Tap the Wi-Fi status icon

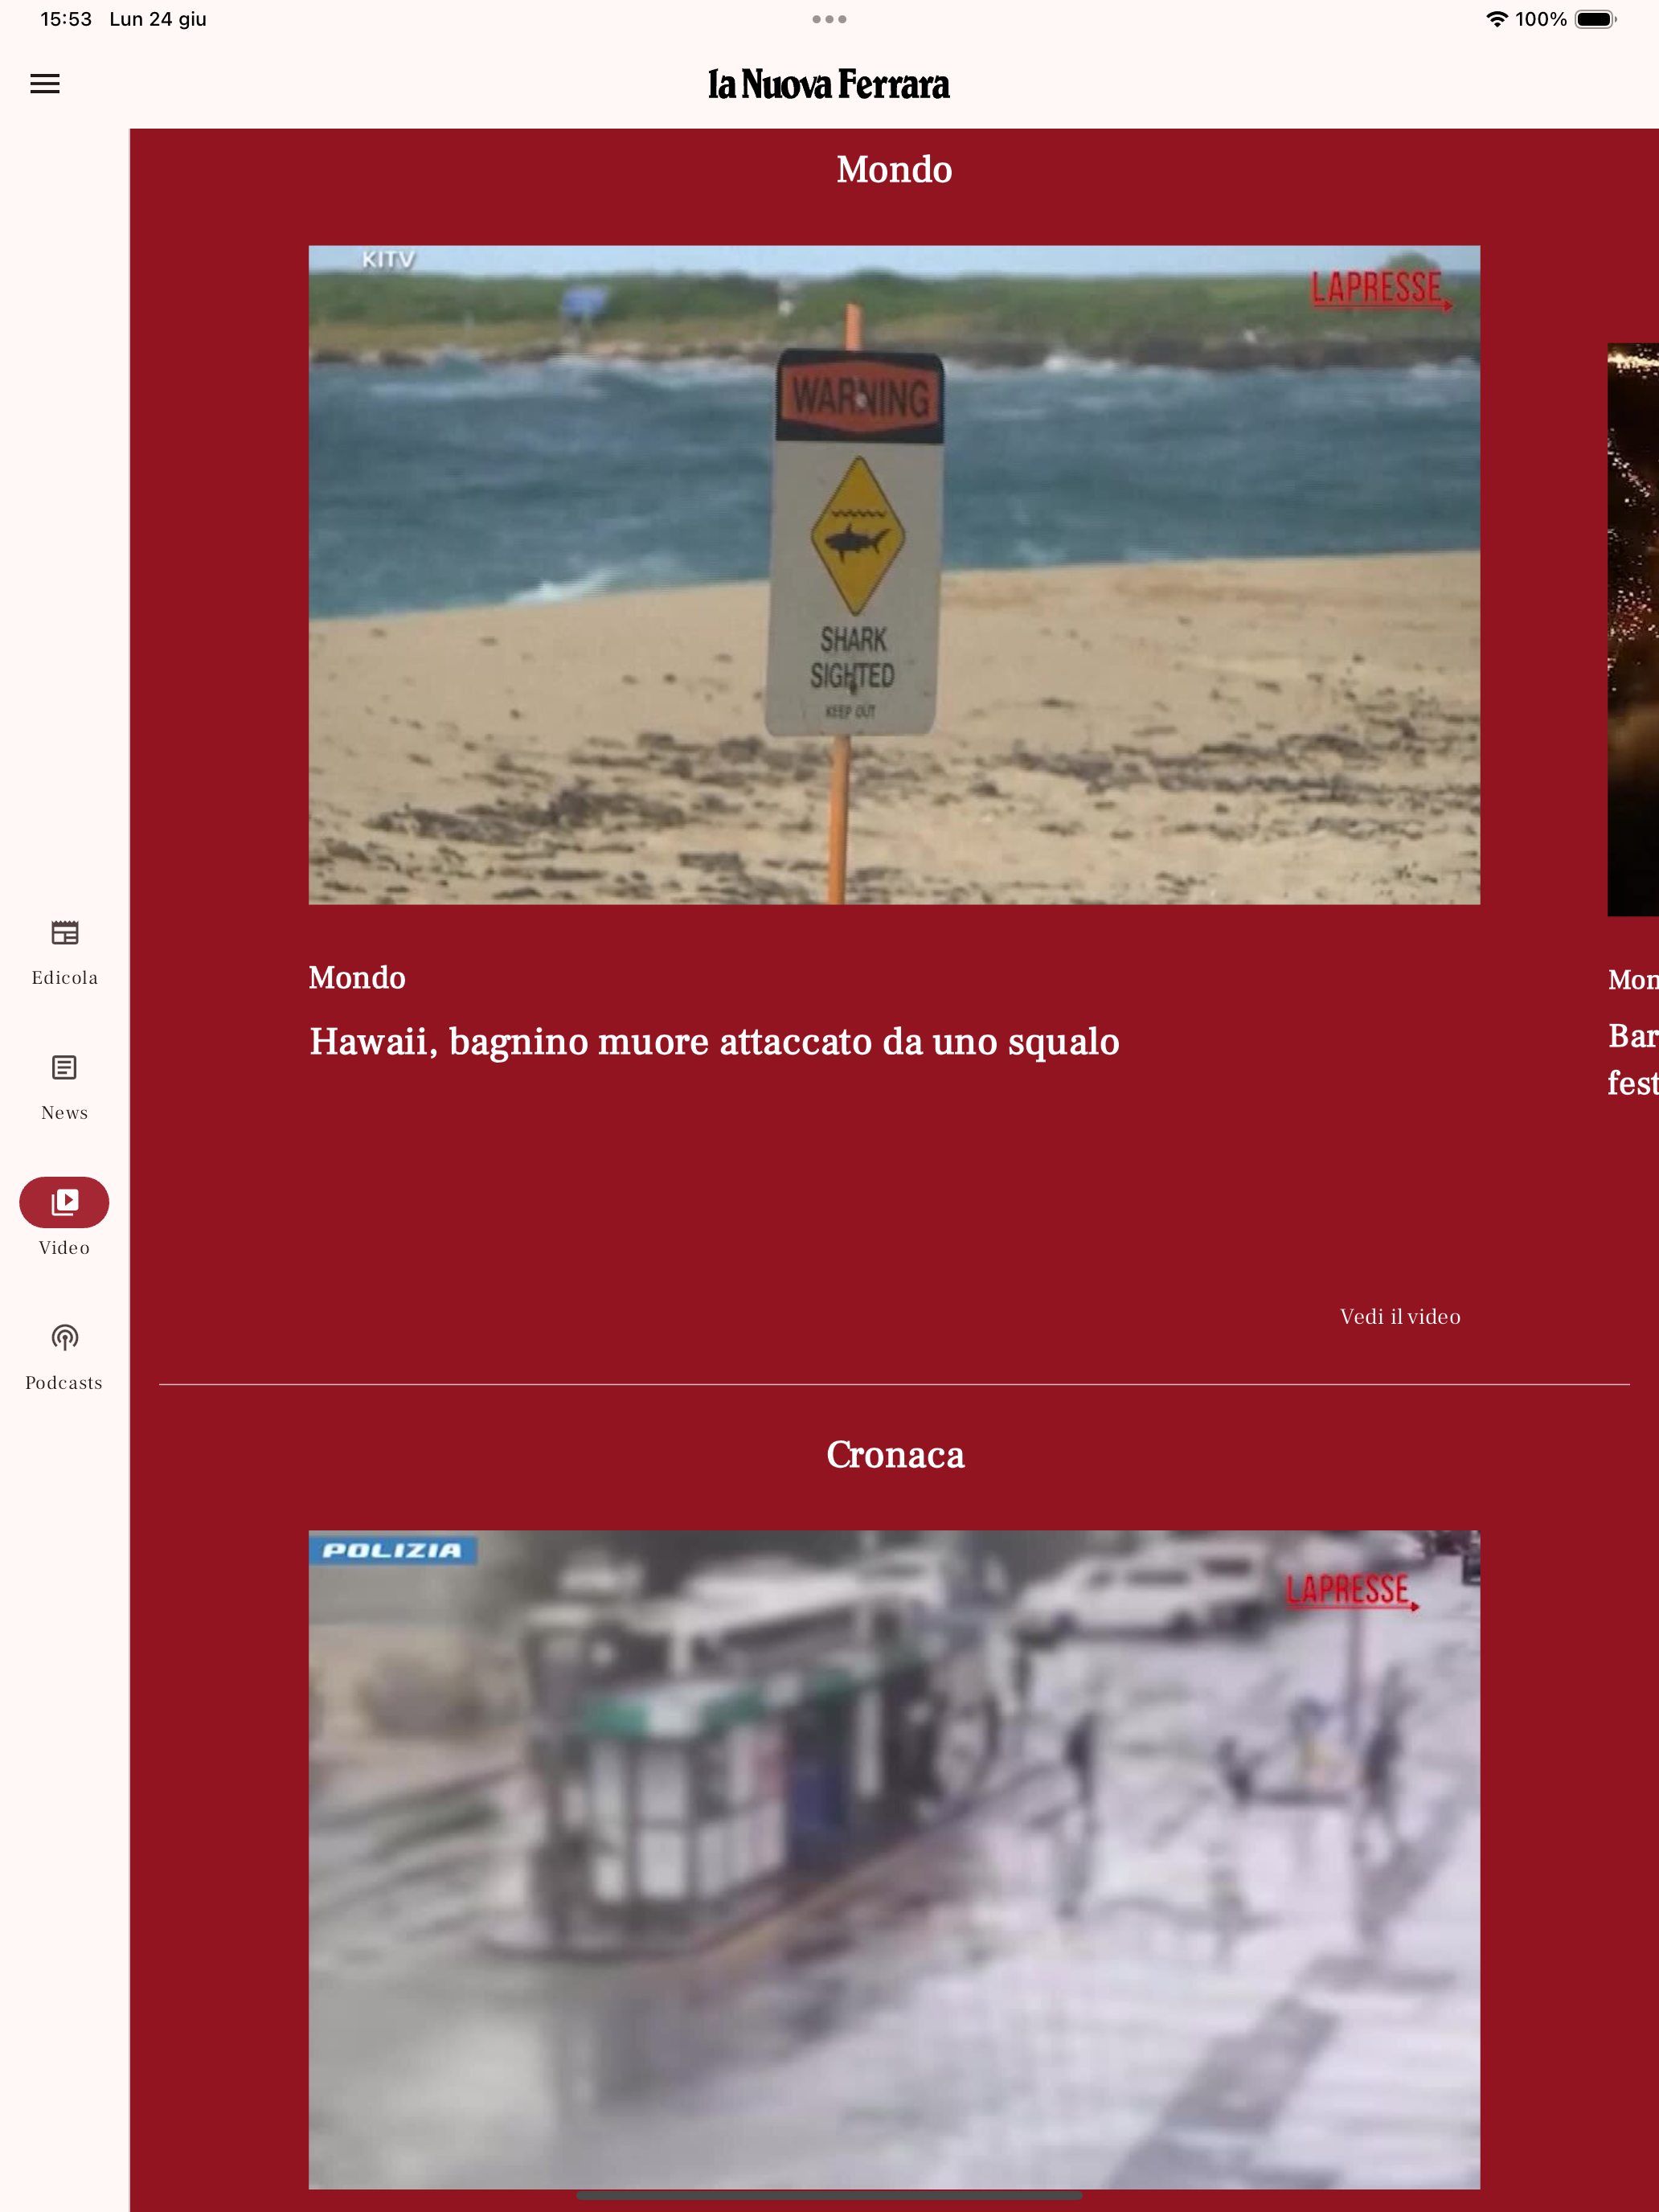1496,19
